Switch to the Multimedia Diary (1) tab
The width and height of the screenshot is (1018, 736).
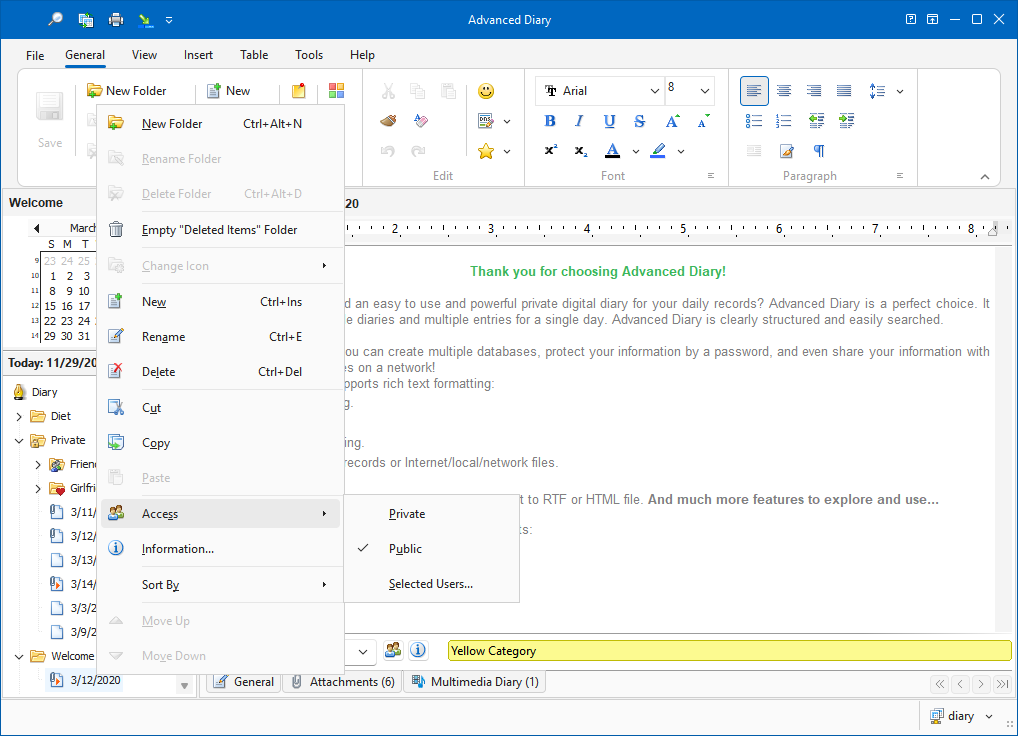point(475,682)
